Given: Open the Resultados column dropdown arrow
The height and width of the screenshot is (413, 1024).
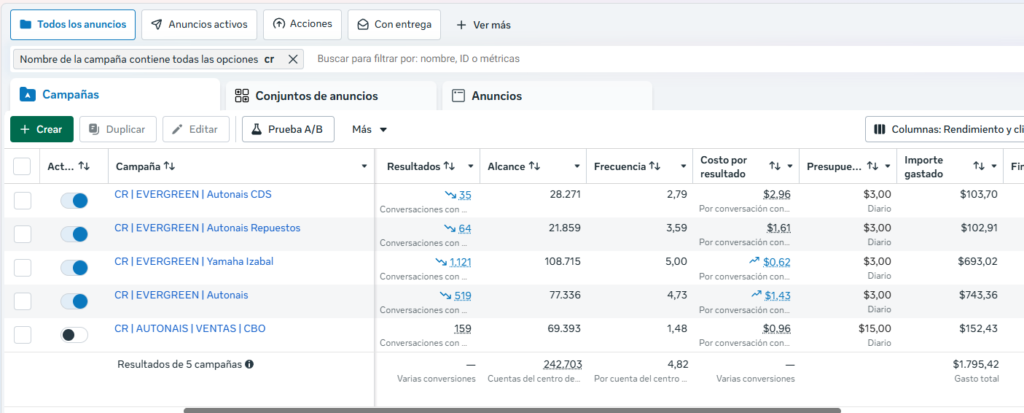Looking at the screenshot, I should [x=470, y=167].
